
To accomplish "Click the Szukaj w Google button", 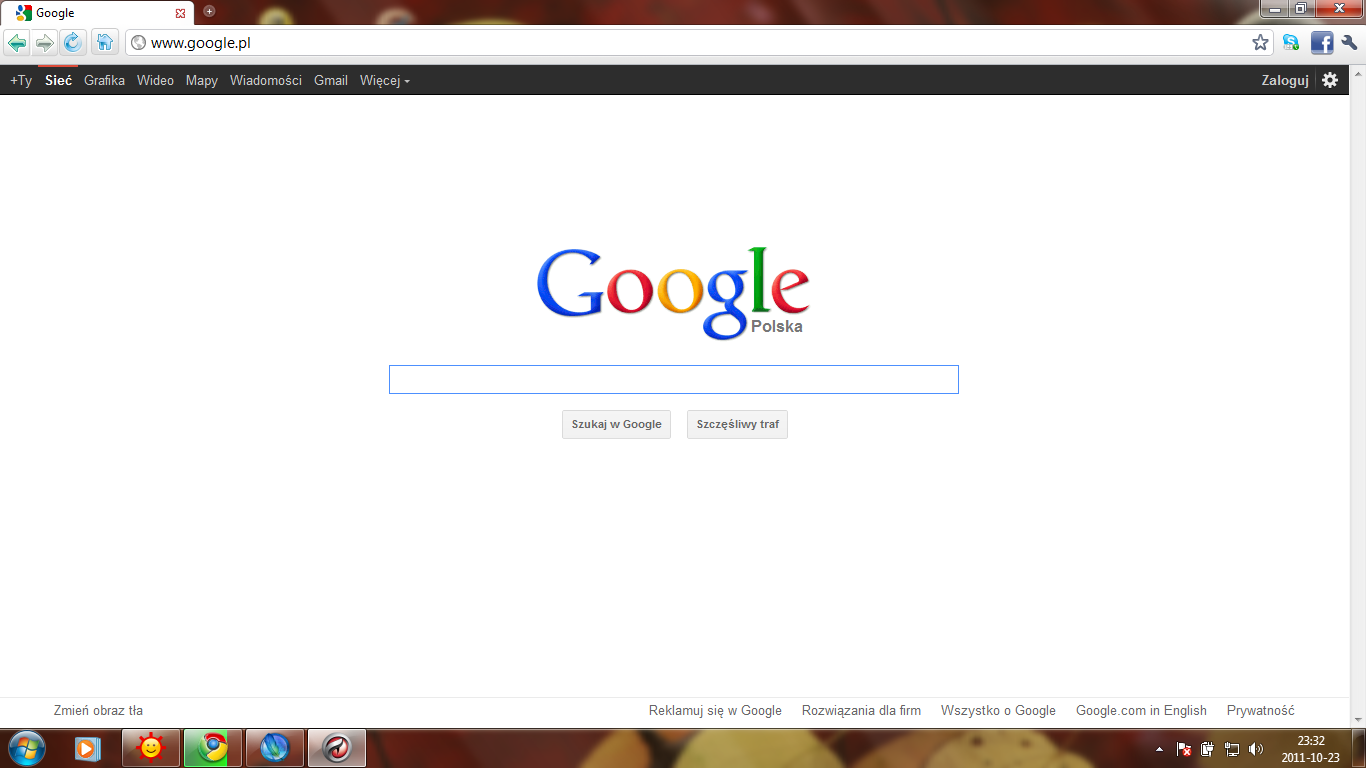I will (x=616, y=424).
